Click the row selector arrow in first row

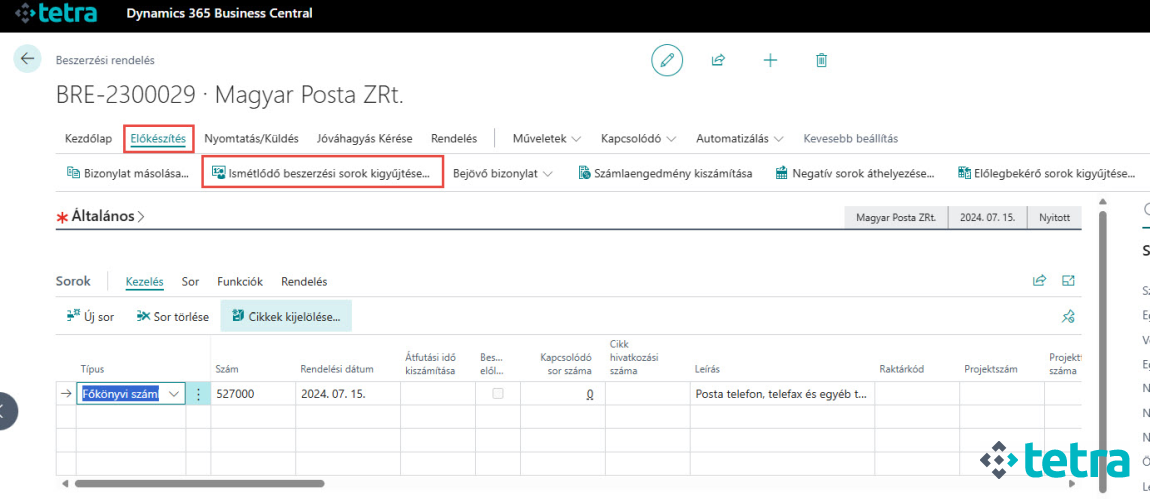click(66, 394)
